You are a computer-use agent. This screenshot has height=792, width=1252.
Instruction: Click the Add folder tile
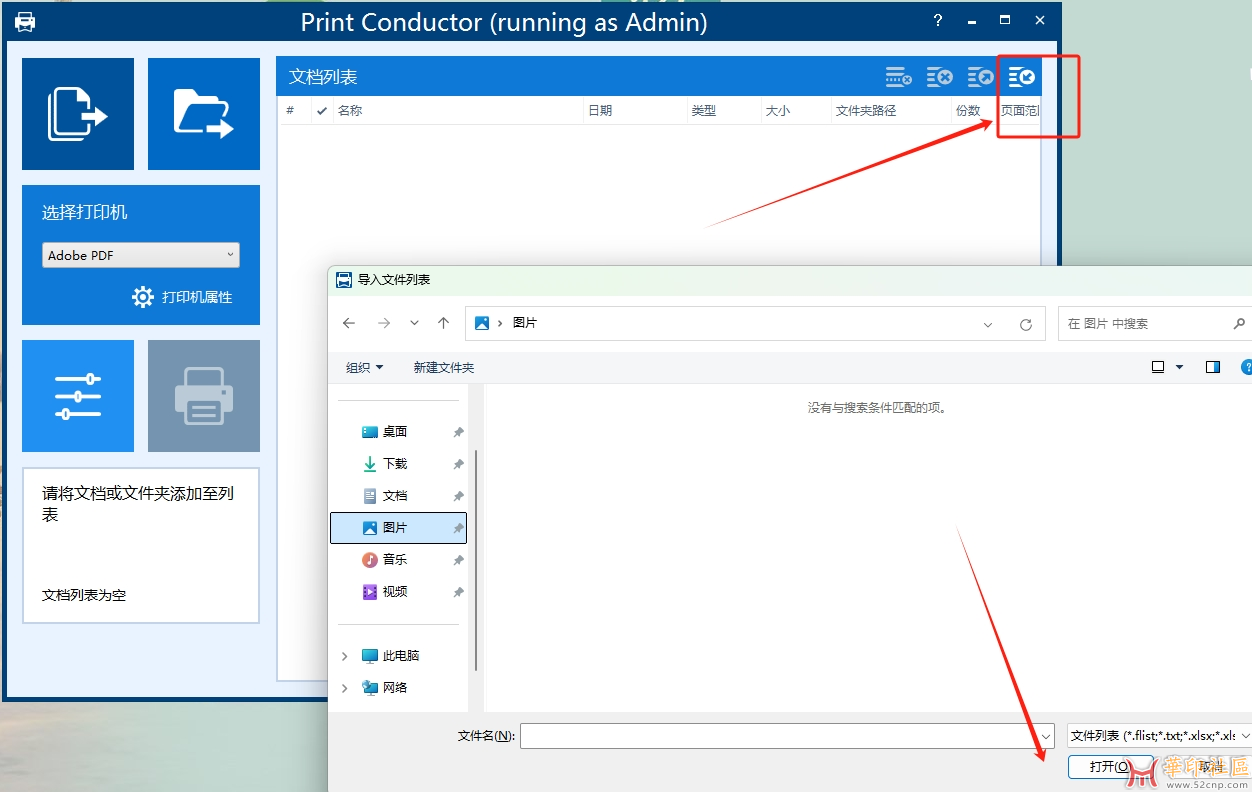[204, 114]
